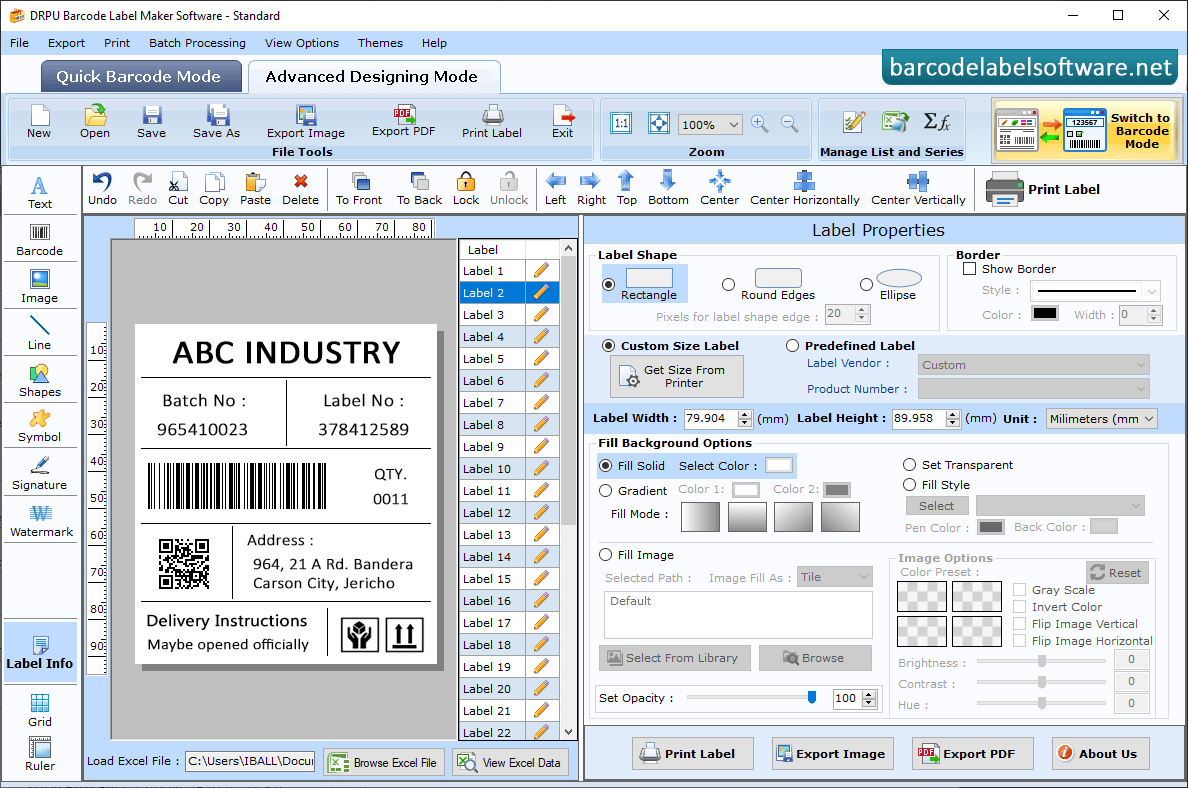Center object horizontally
Viewport: 1188px width, 788px height.
[805, 189]
